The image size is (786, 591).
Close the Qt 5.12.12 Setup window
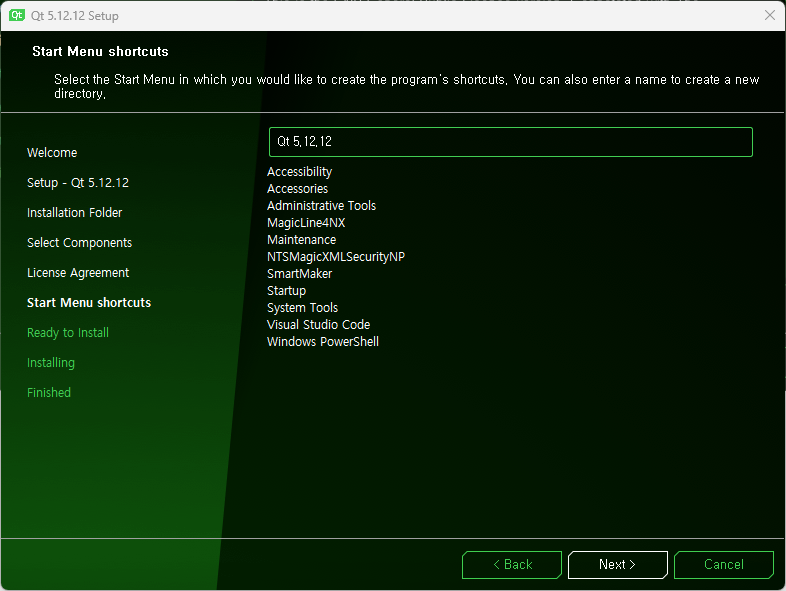(769, 15)
